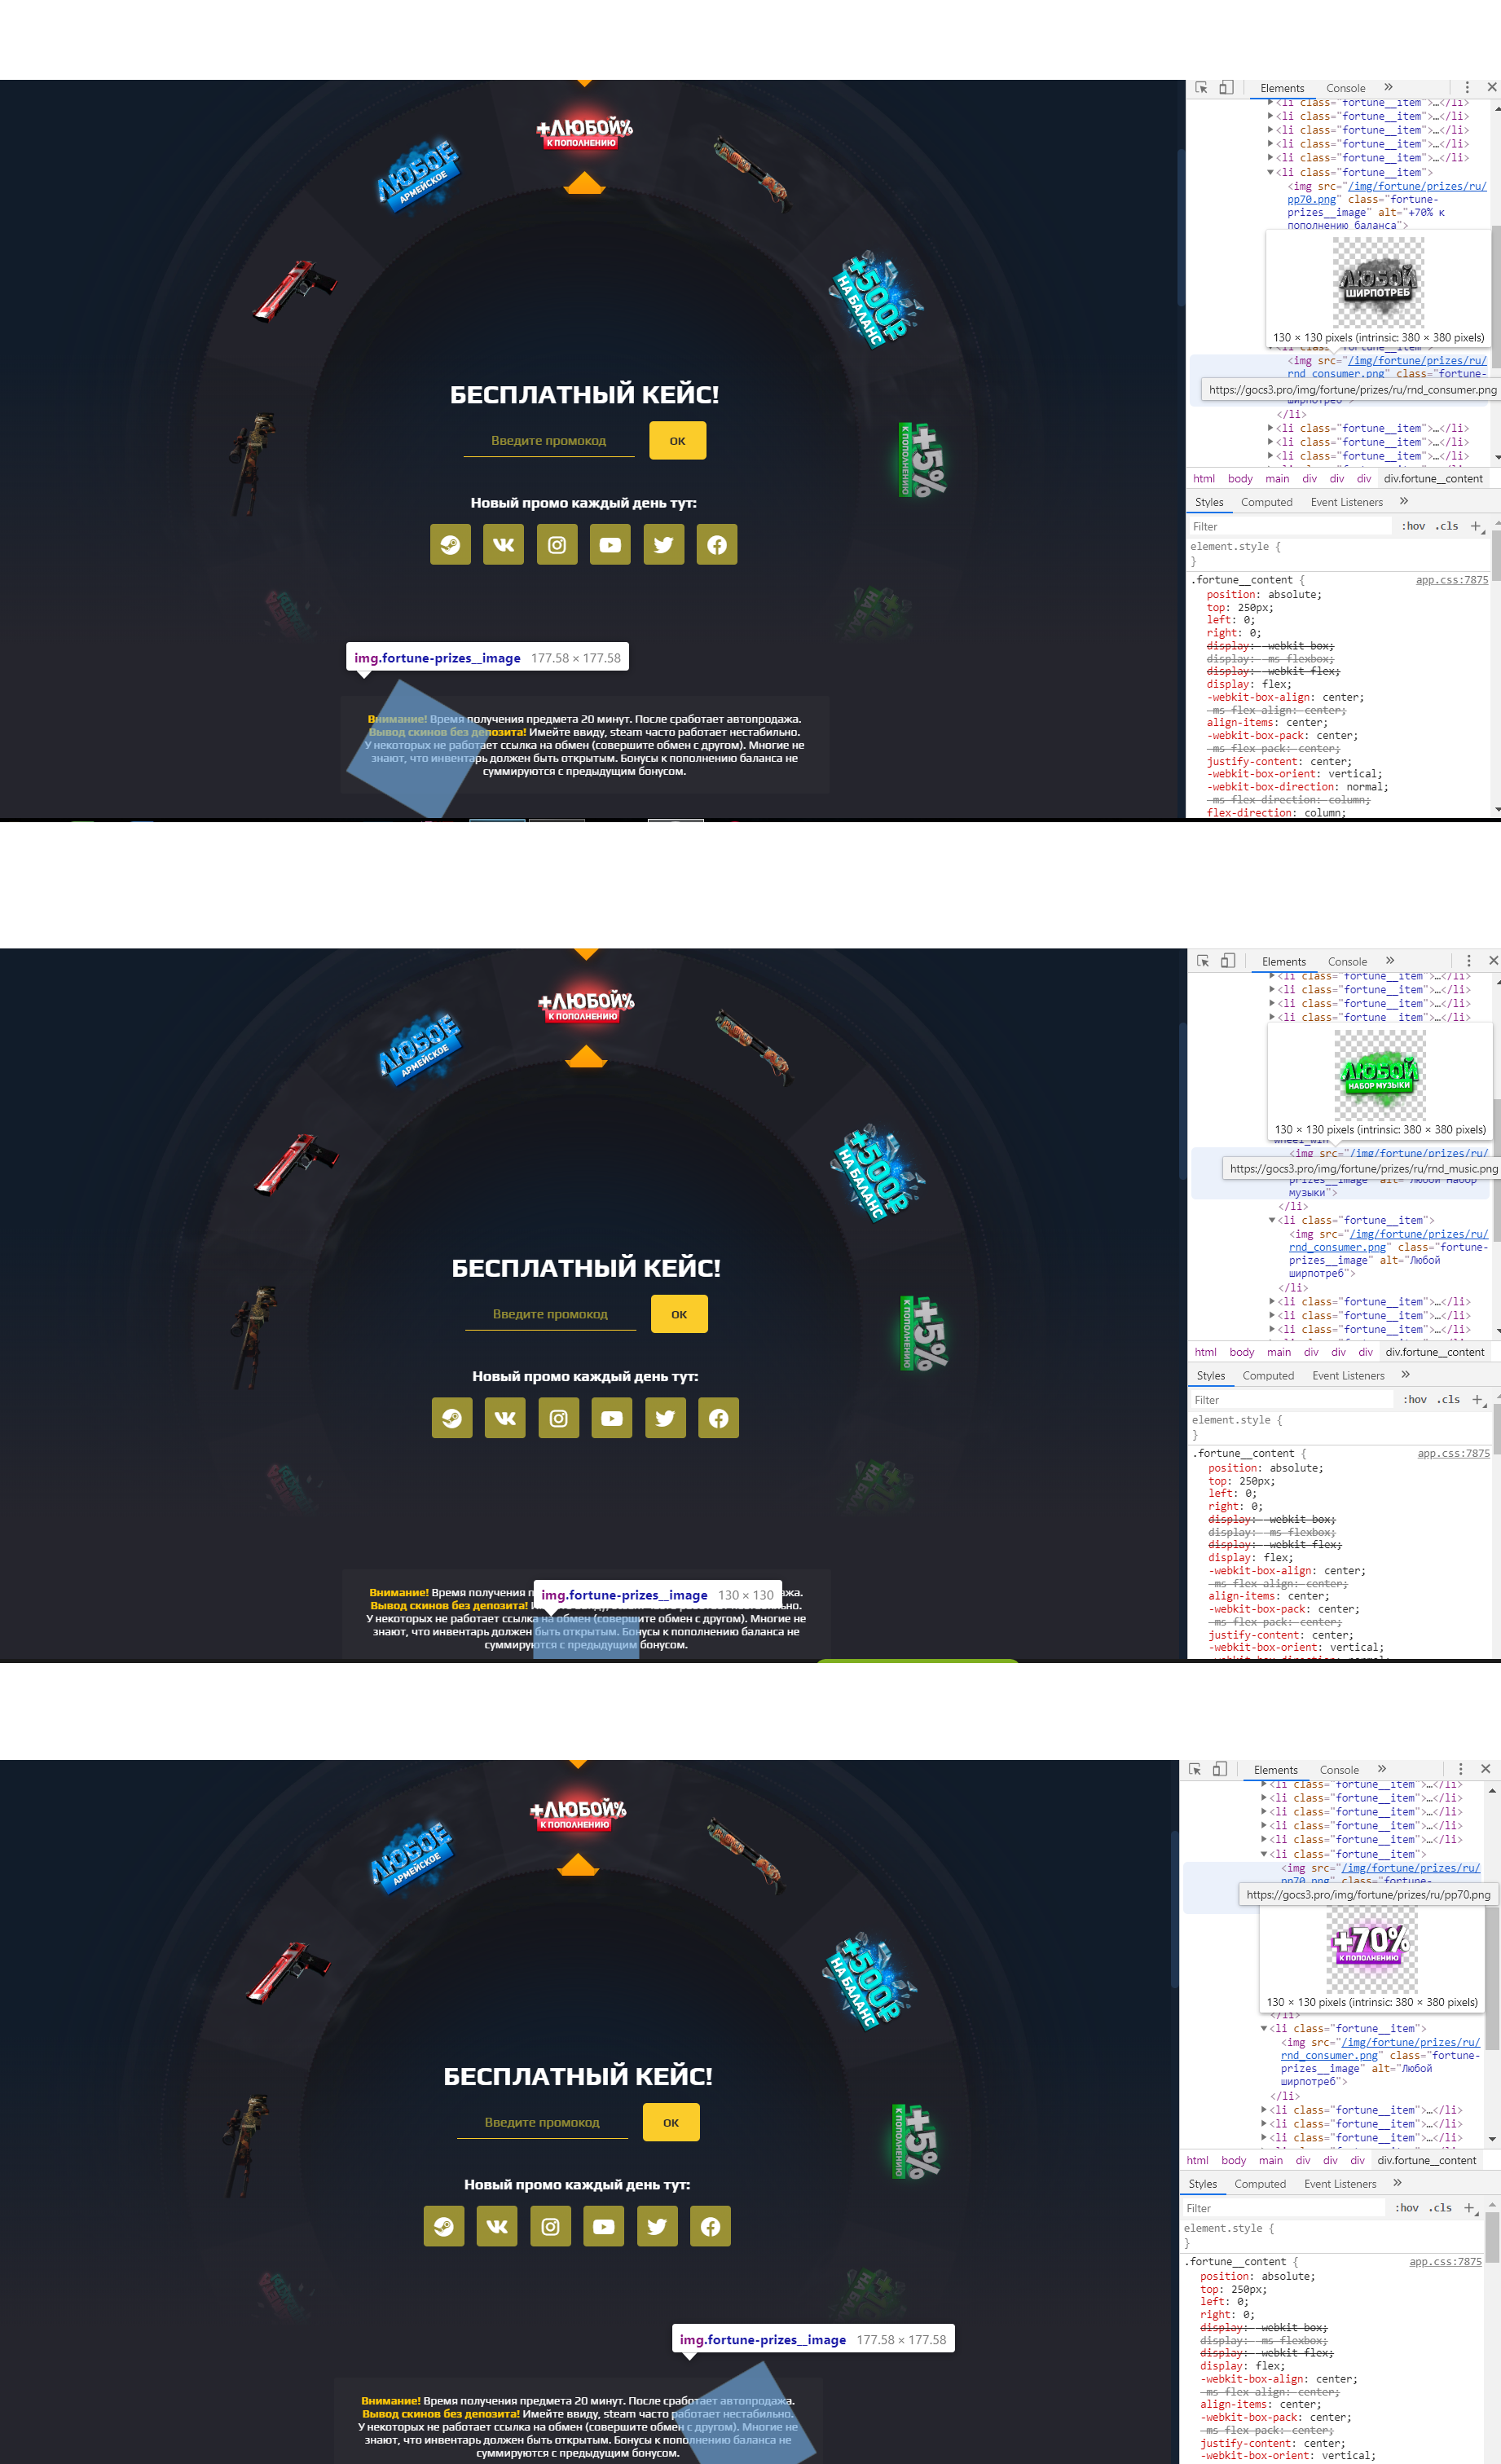Screen dimensions: 1501x2464
Task: Activate the element inspector arrow in top DevTools
Action: point(1201,88)
